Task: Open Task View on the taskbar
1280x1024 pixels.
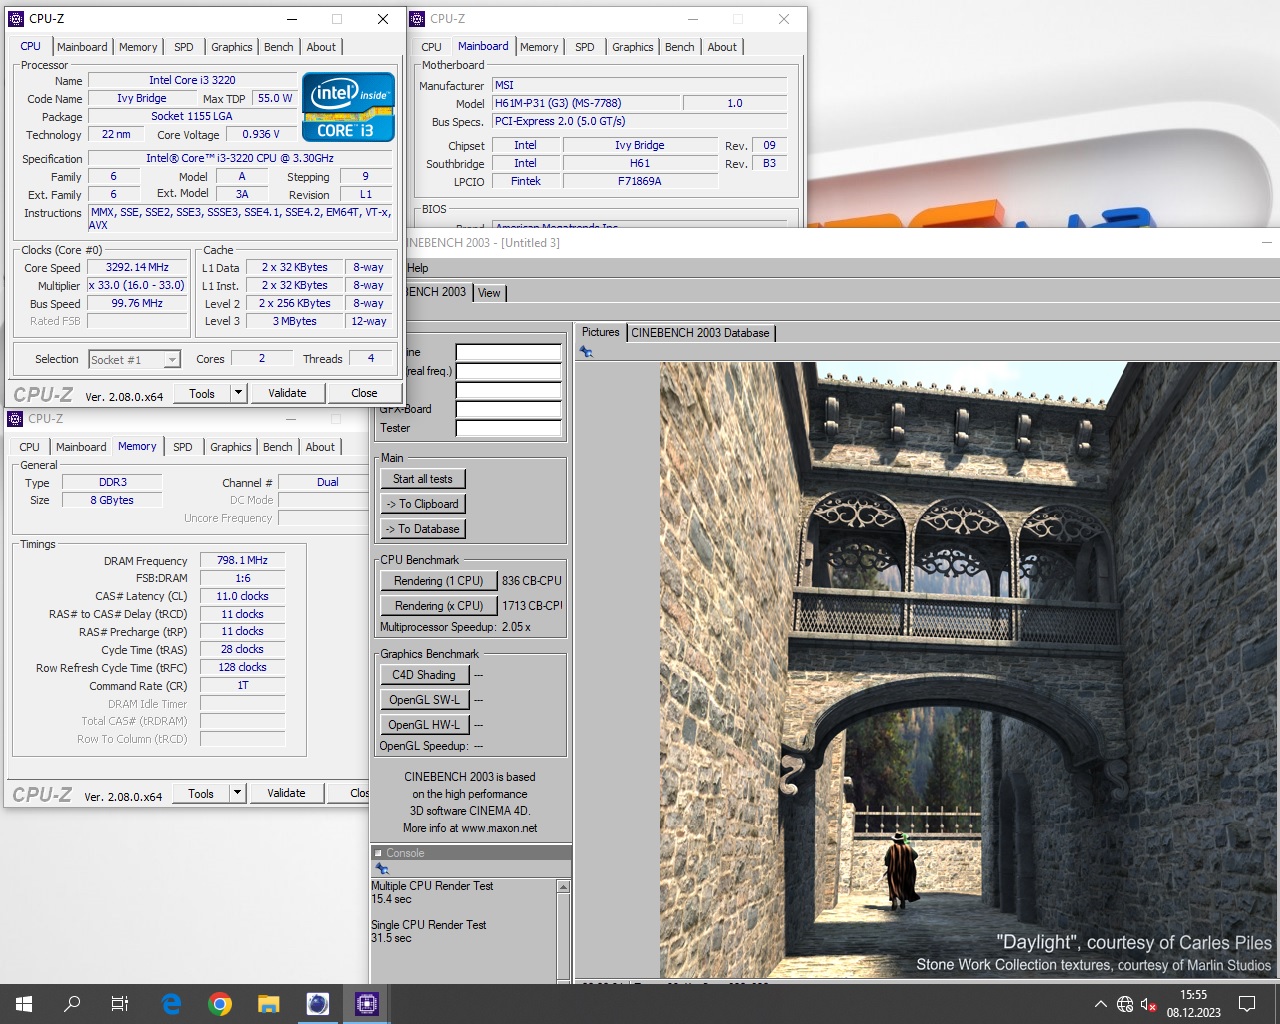Action: pos(120,1004)
